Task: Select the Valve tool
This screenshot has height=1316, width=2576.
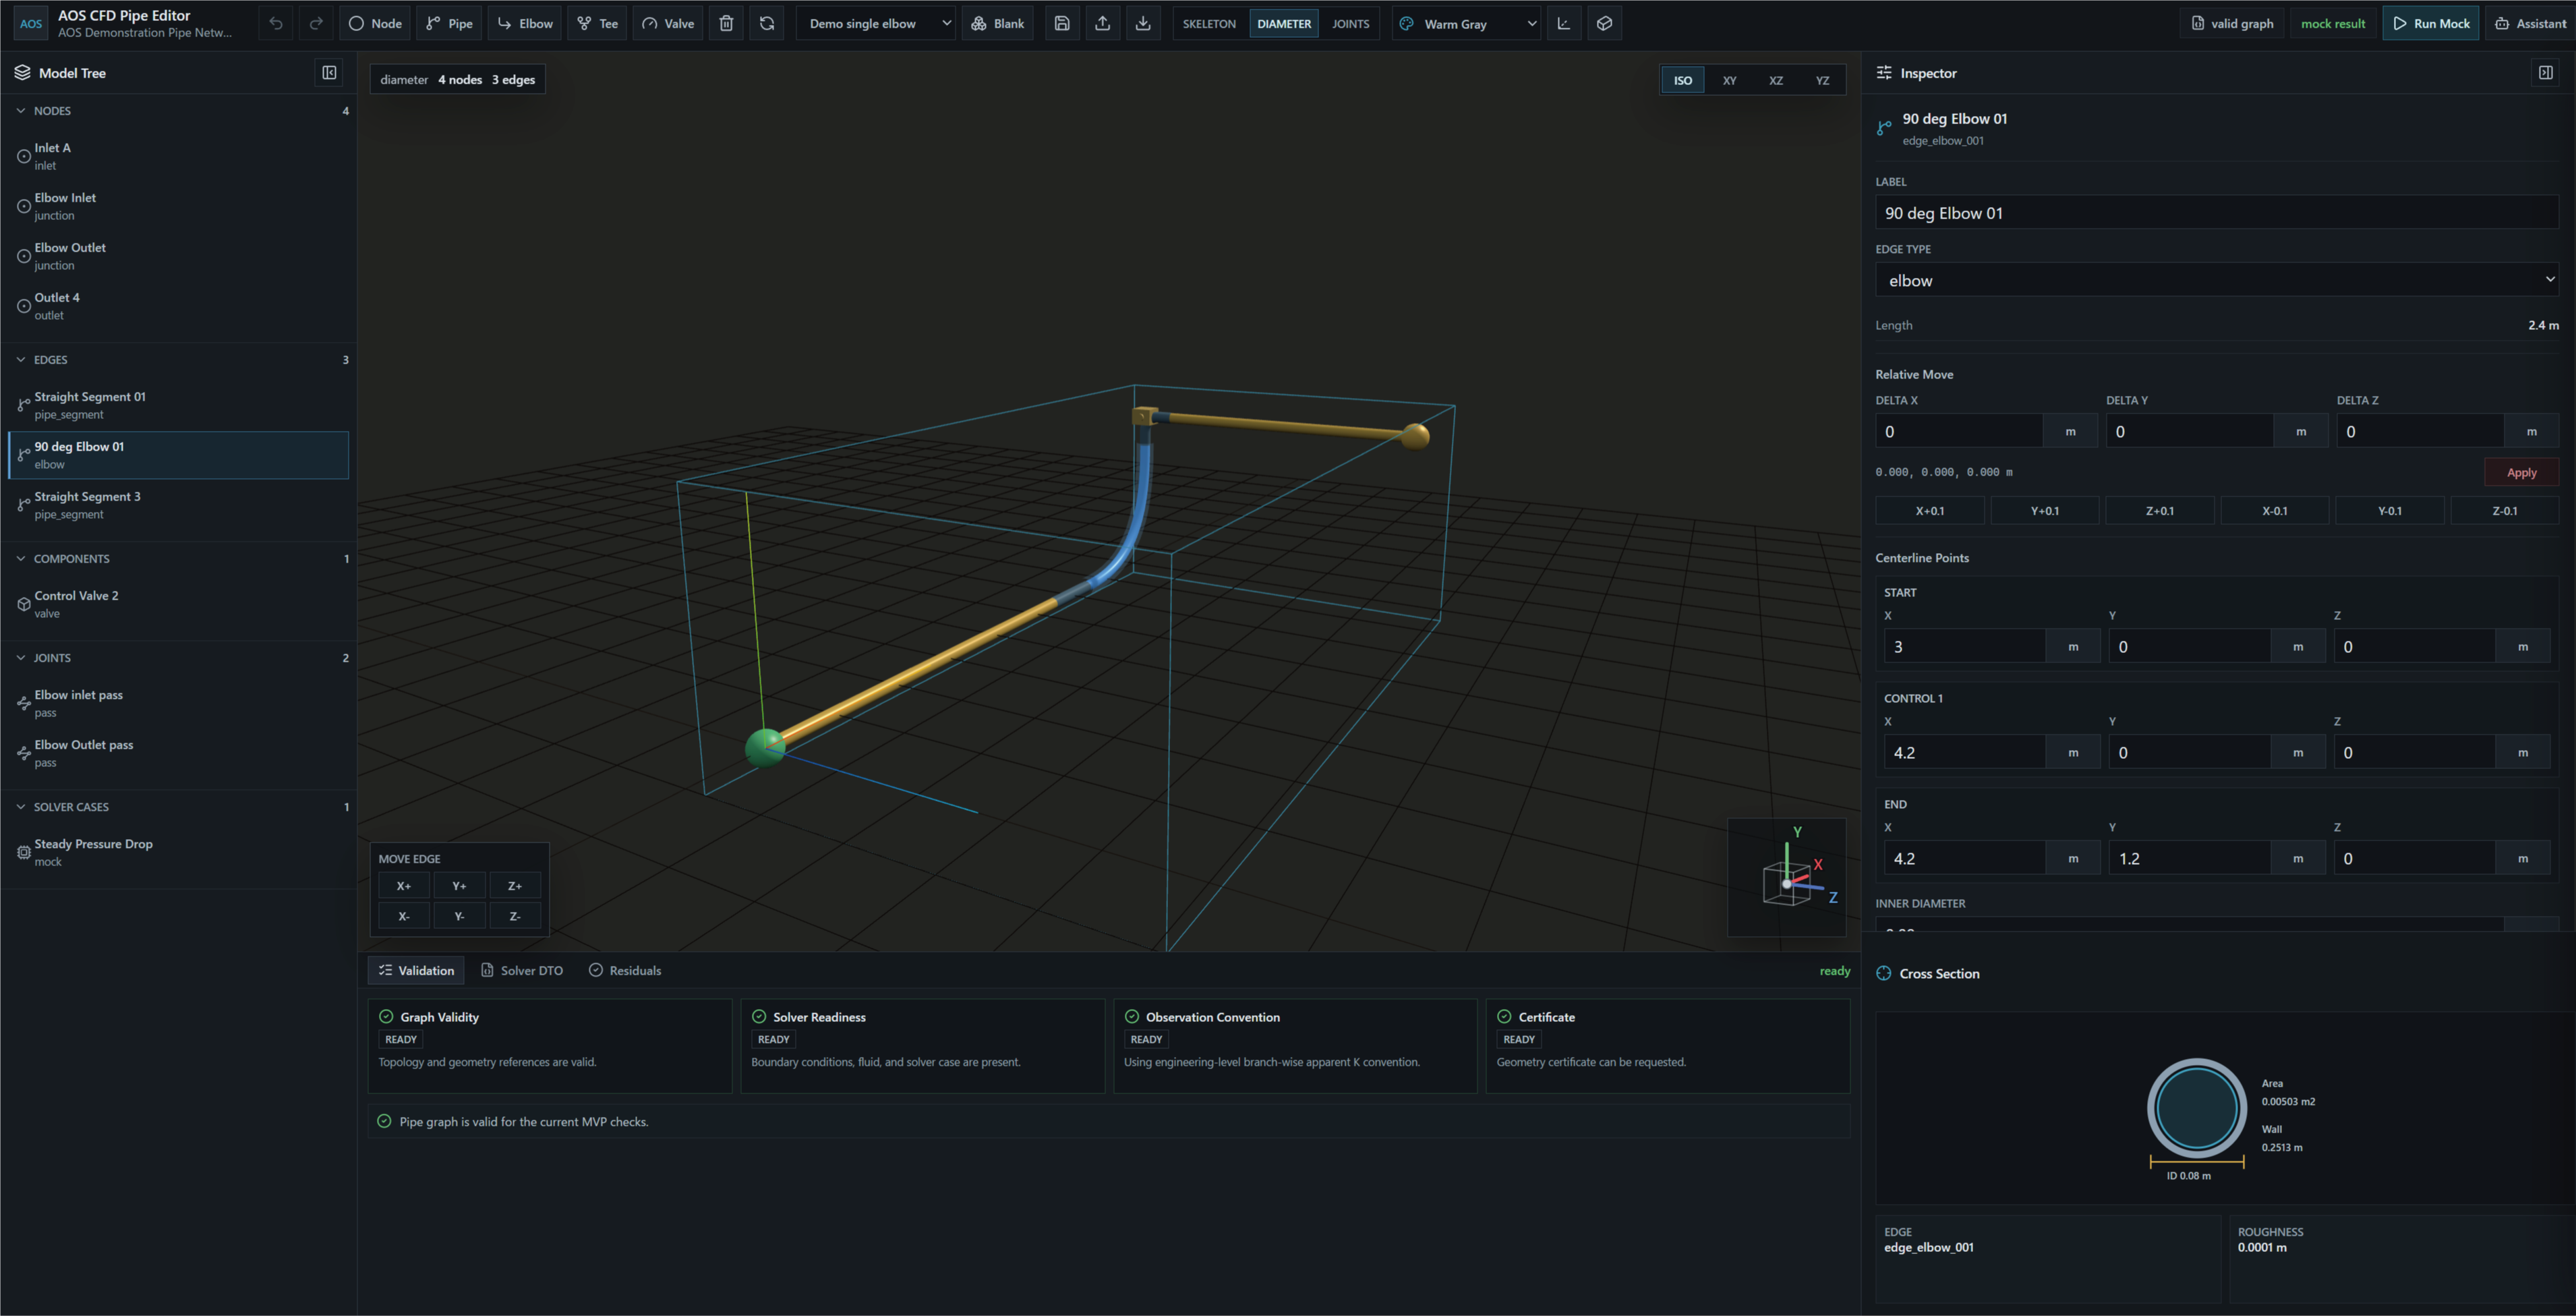Action: (x=667, y=23)
